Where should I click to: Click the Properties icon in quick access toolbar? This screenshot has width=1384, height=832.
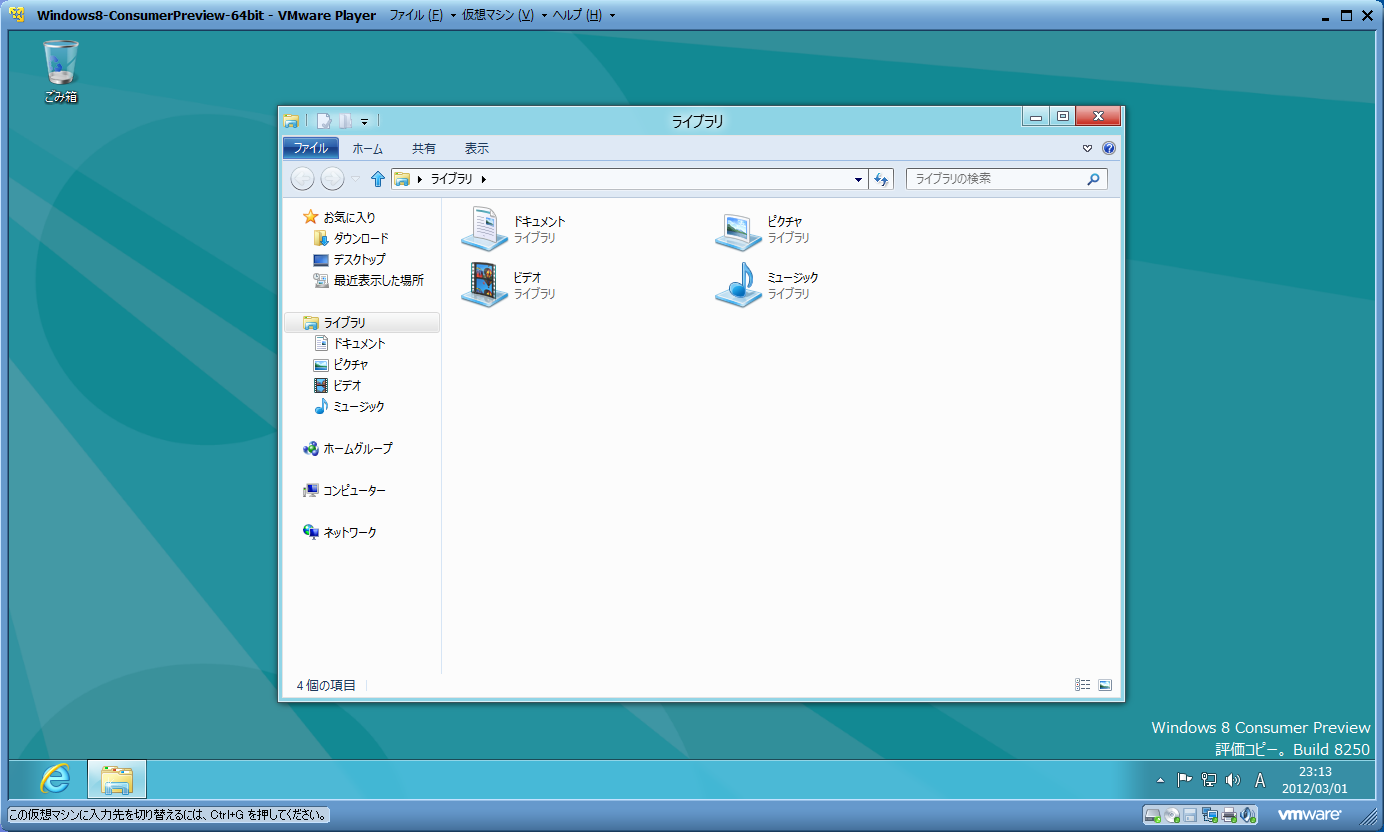324,121
